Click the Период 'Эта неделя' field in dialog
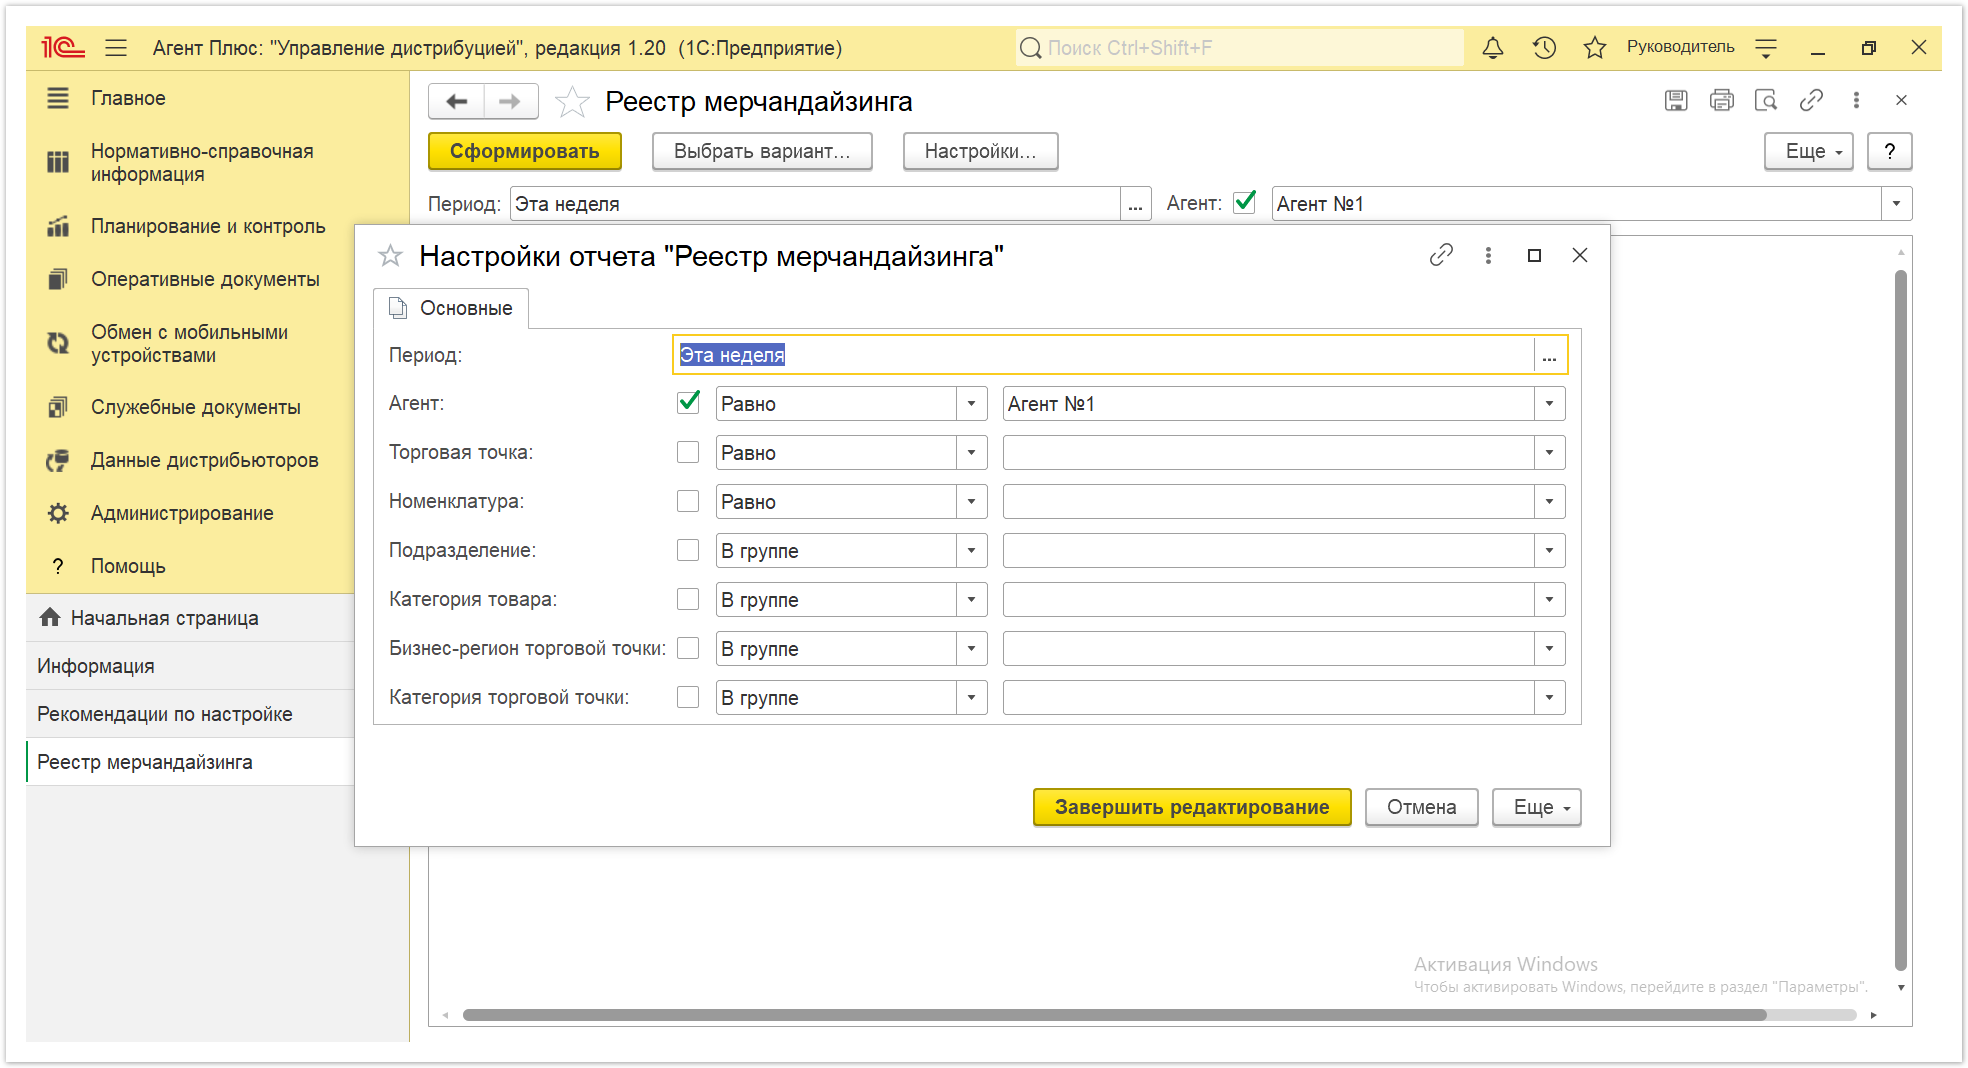 click(1103, 355)
